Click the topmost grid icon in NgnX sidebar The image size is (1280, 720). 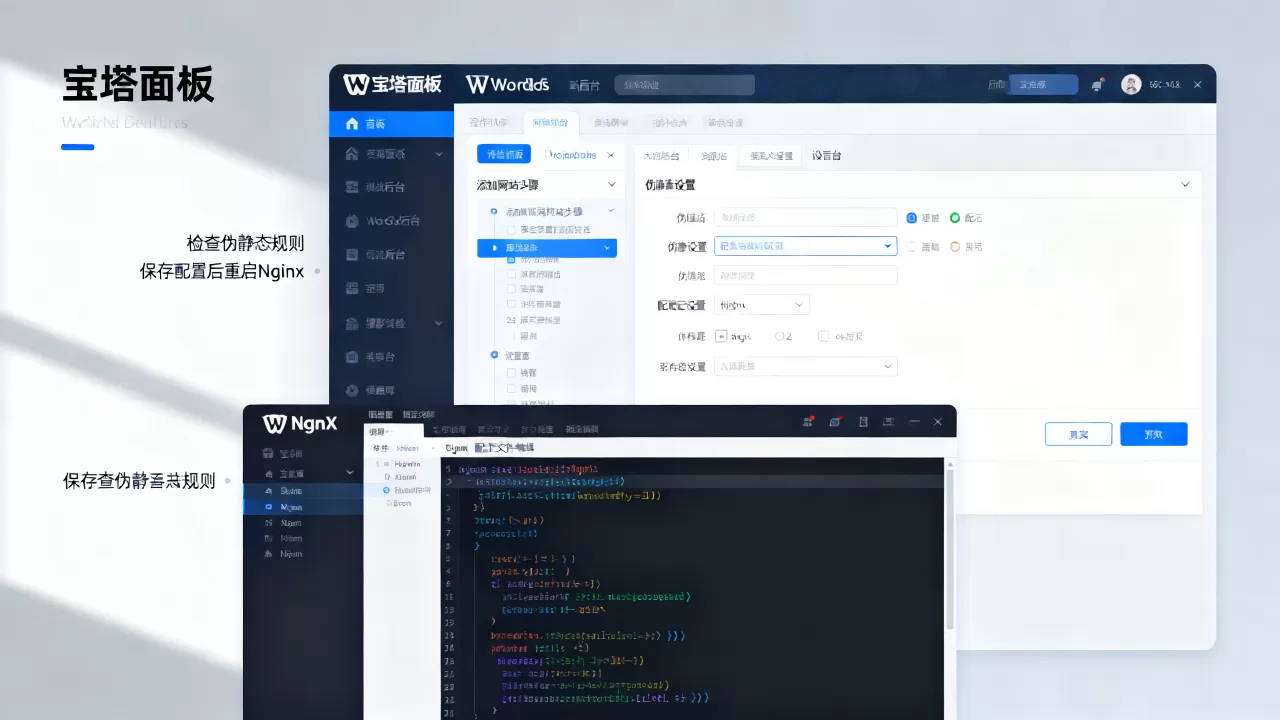(268, 454)
